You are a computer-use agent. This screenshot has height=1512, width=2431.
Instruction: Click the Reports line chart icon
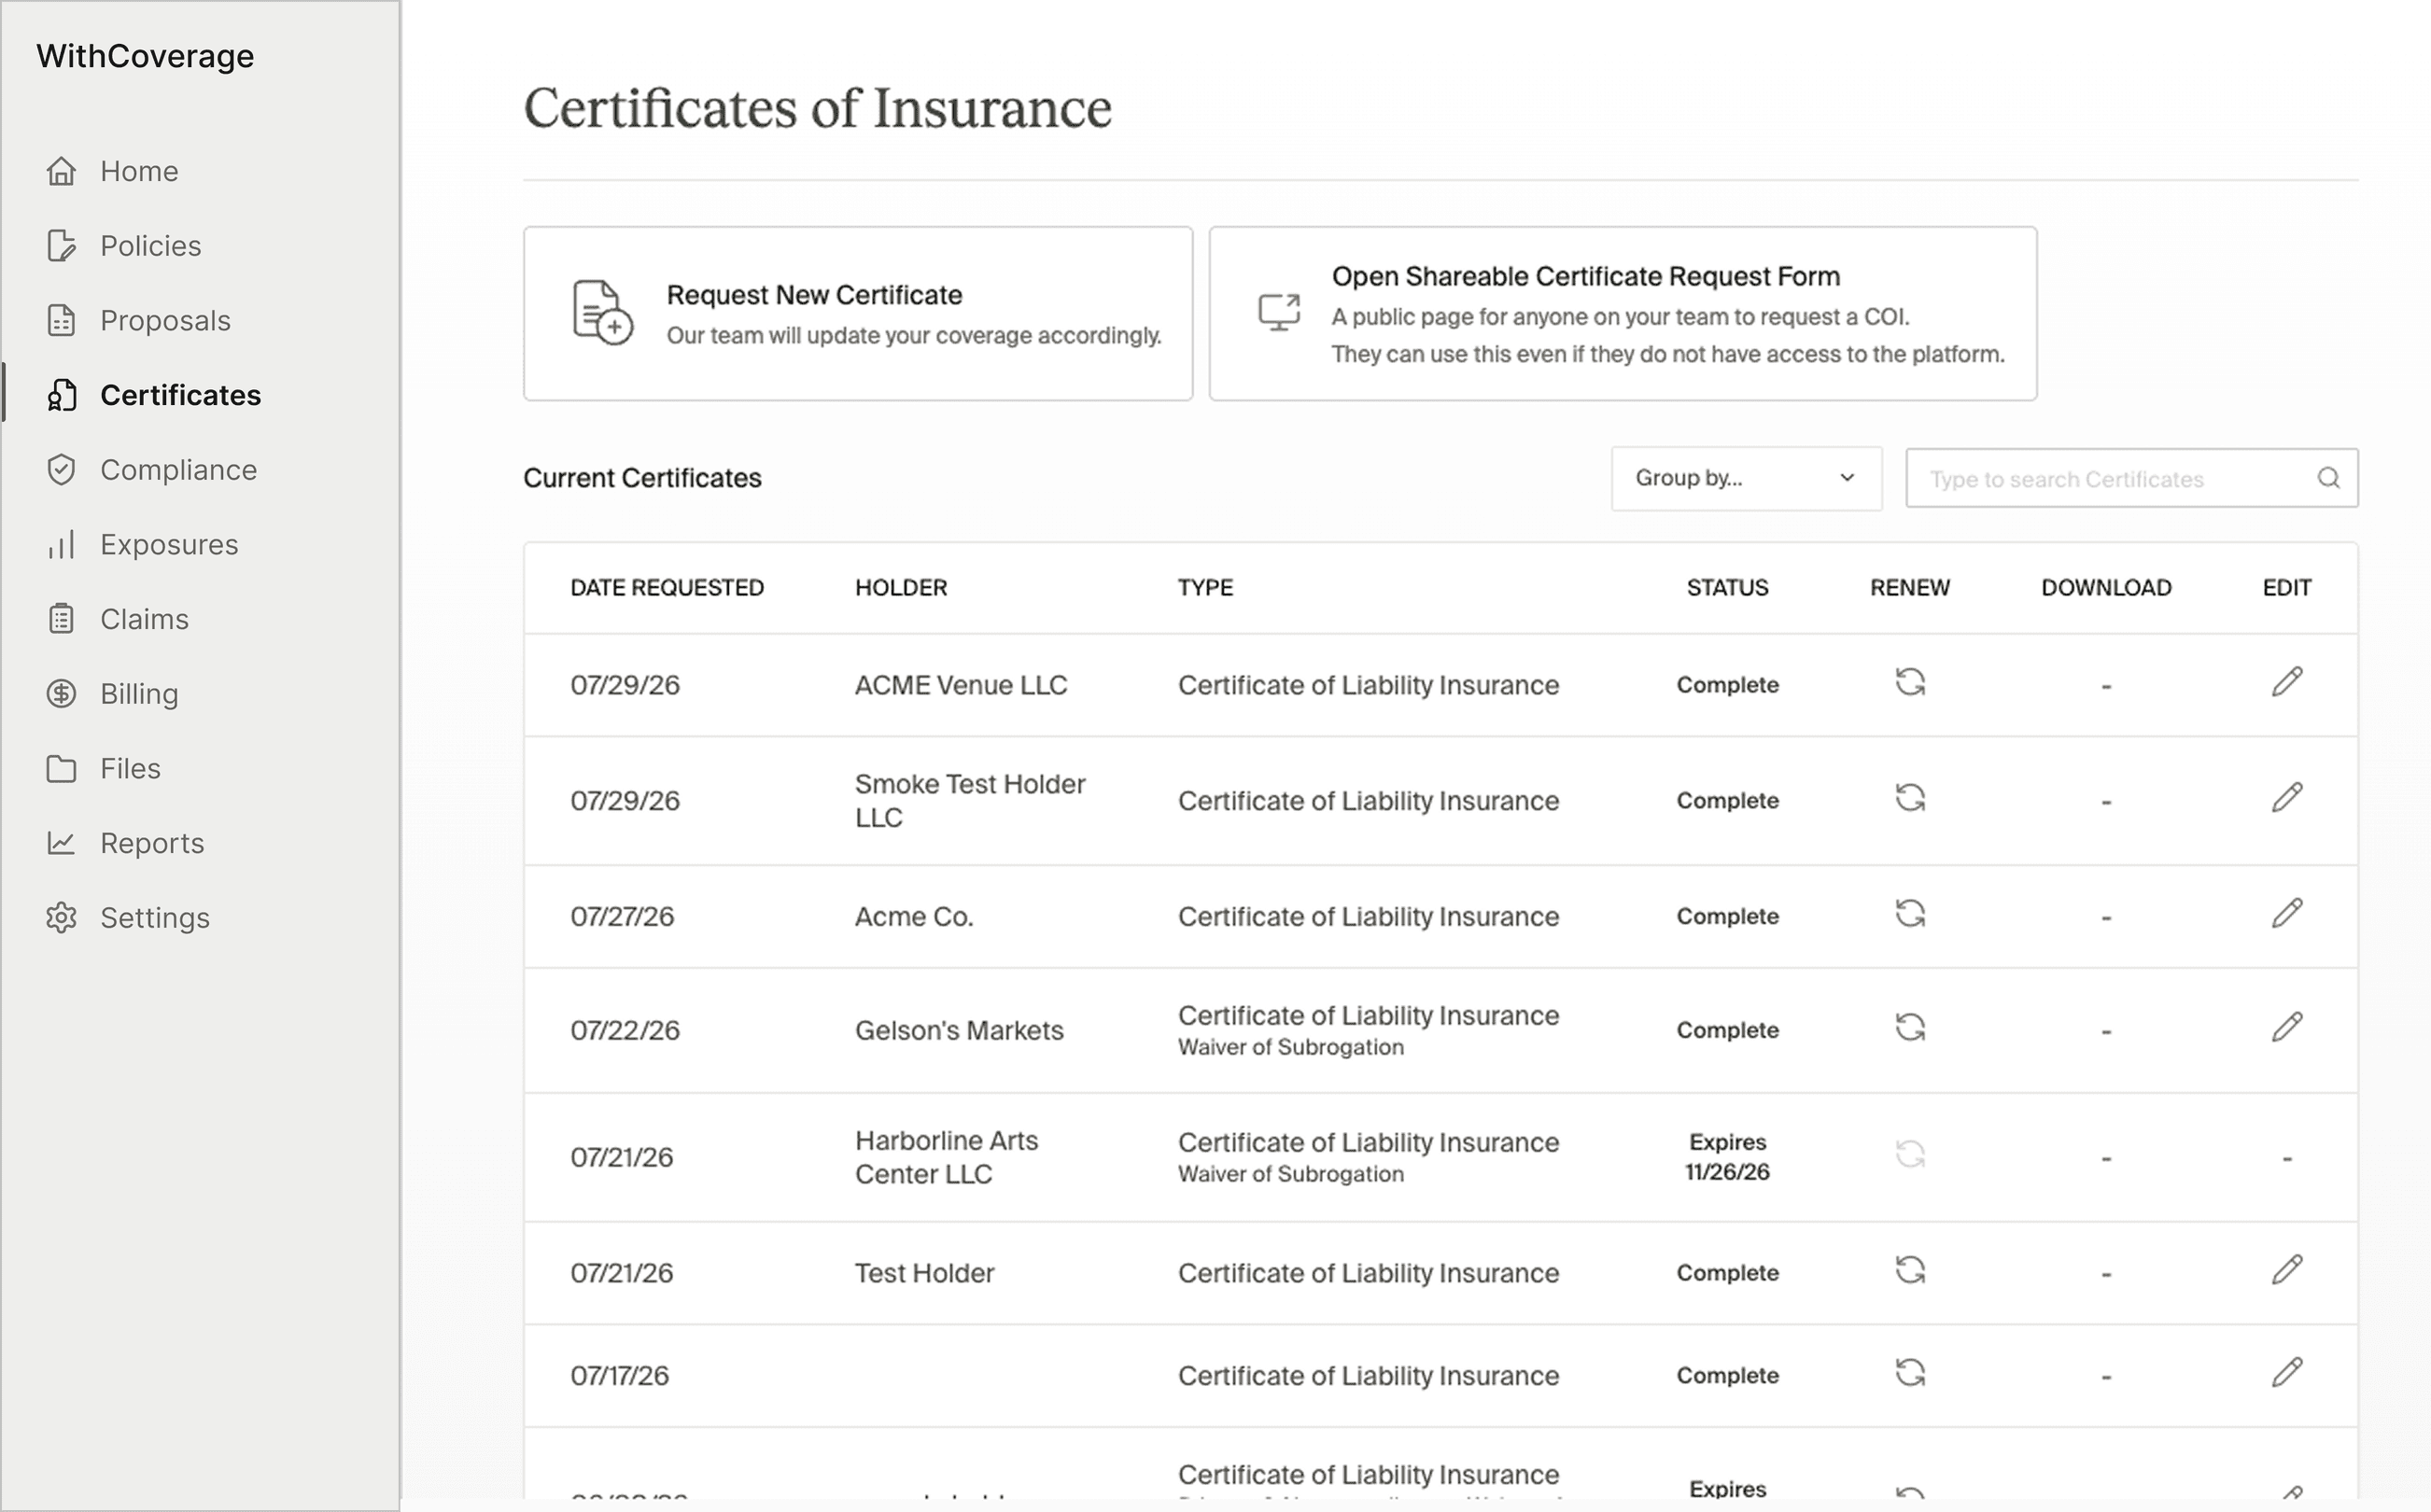coord(61,843)
